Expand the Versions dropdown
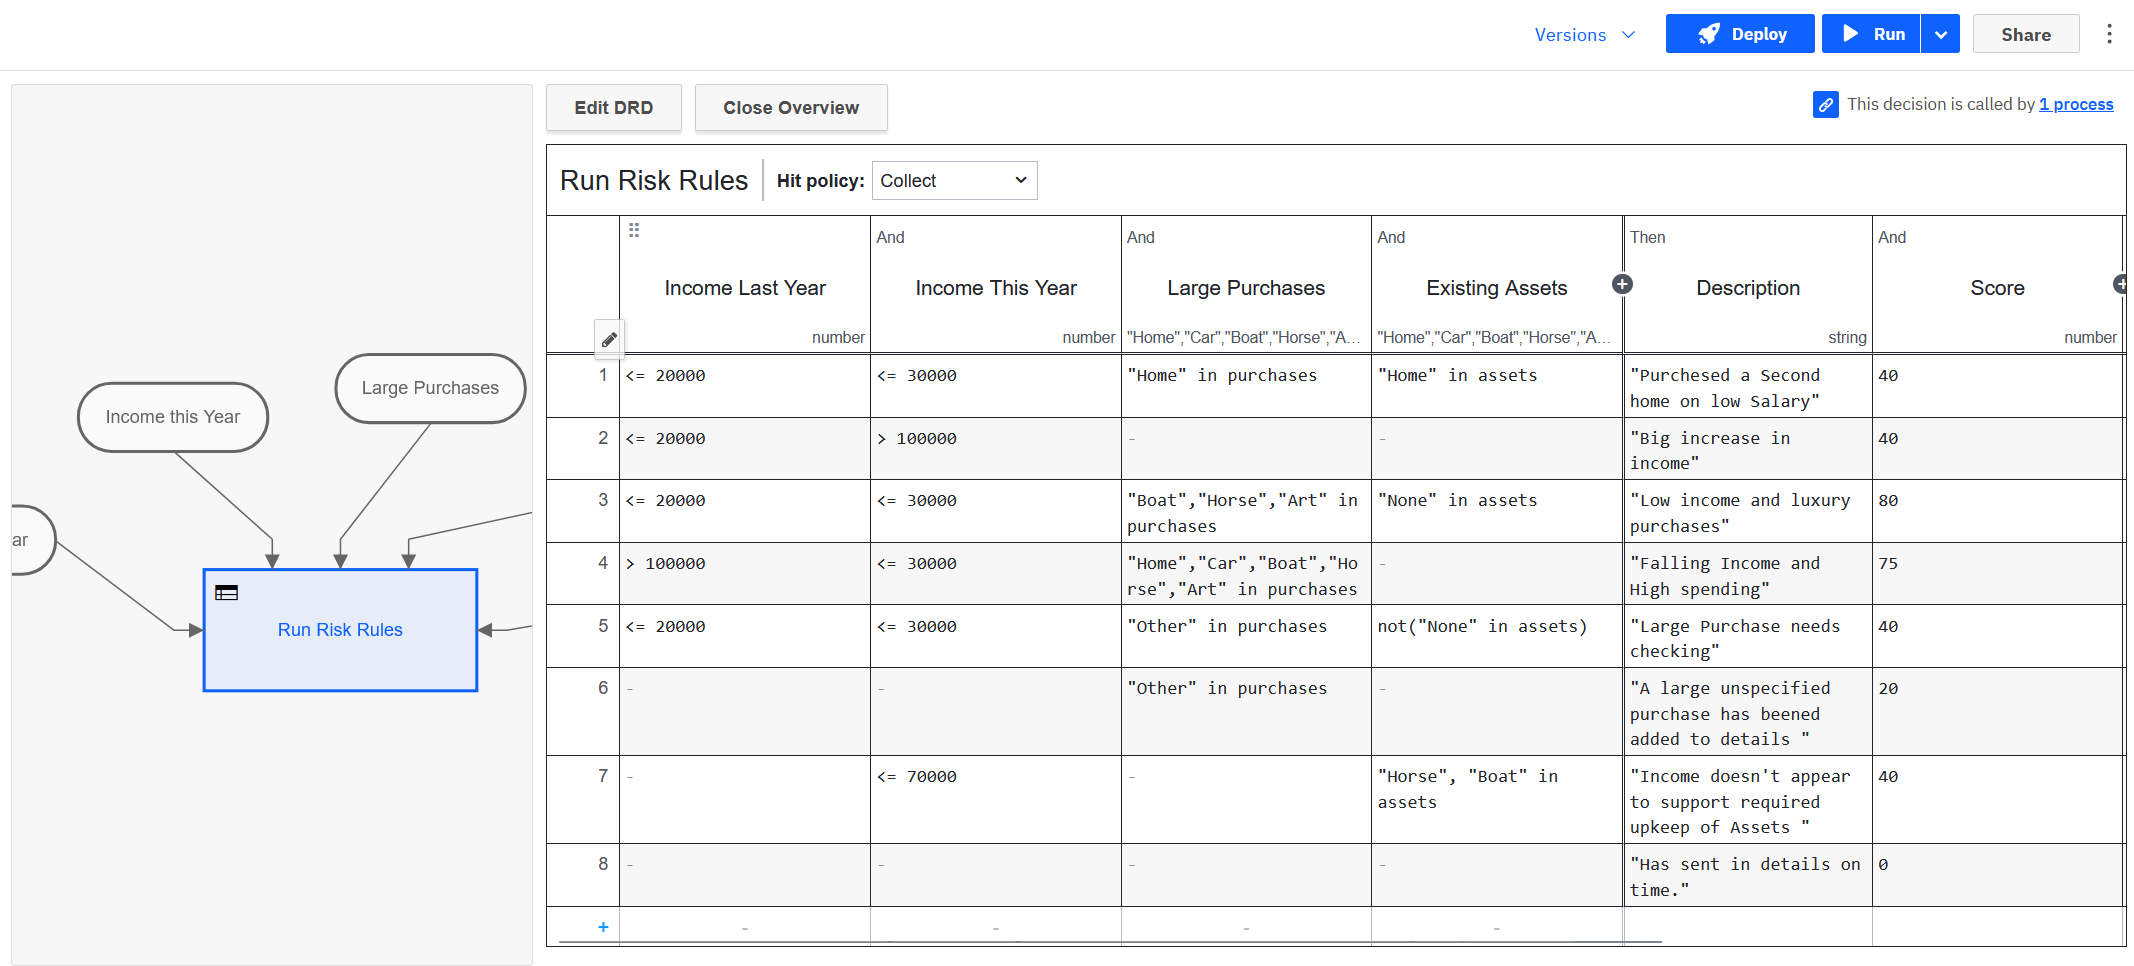This screenshot has height=966, width=2134. point(1585,35)
